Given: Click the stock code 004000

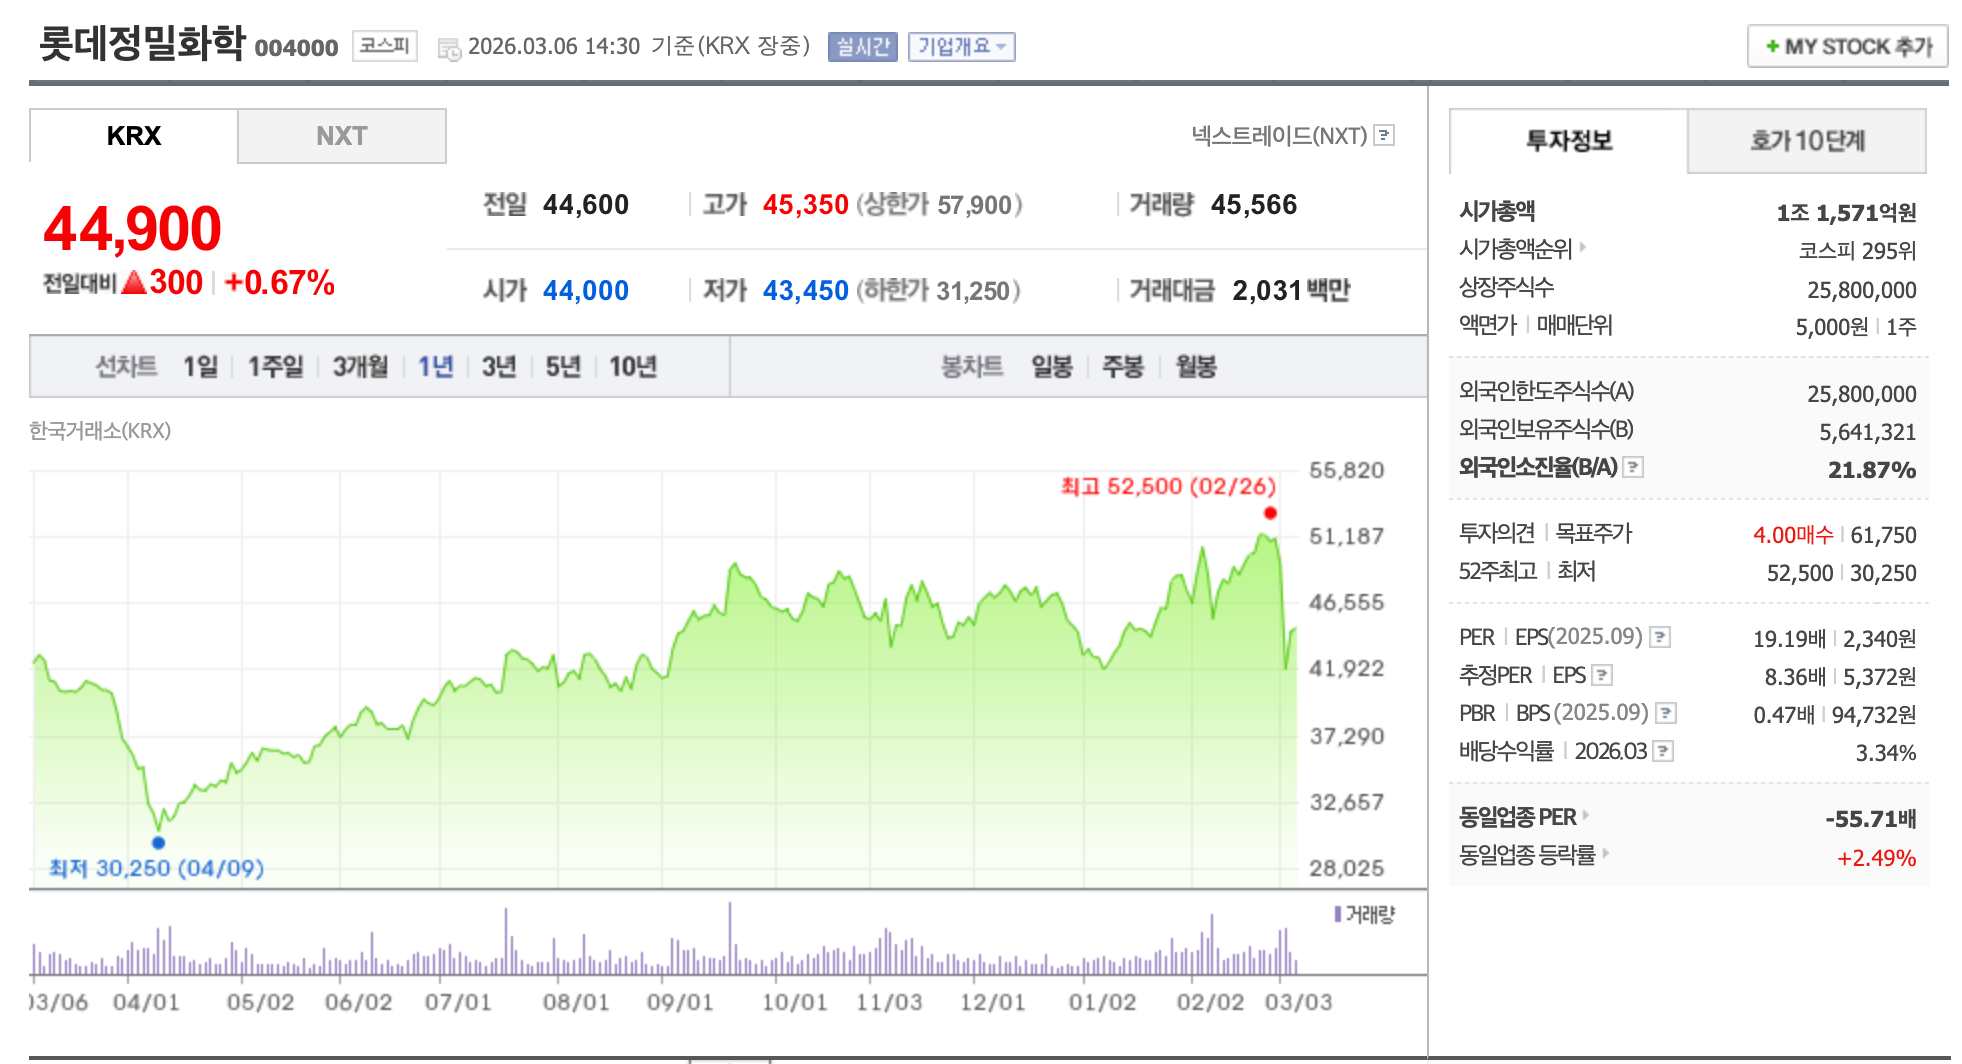Looking at the screenshot, I should coord(297,48).
